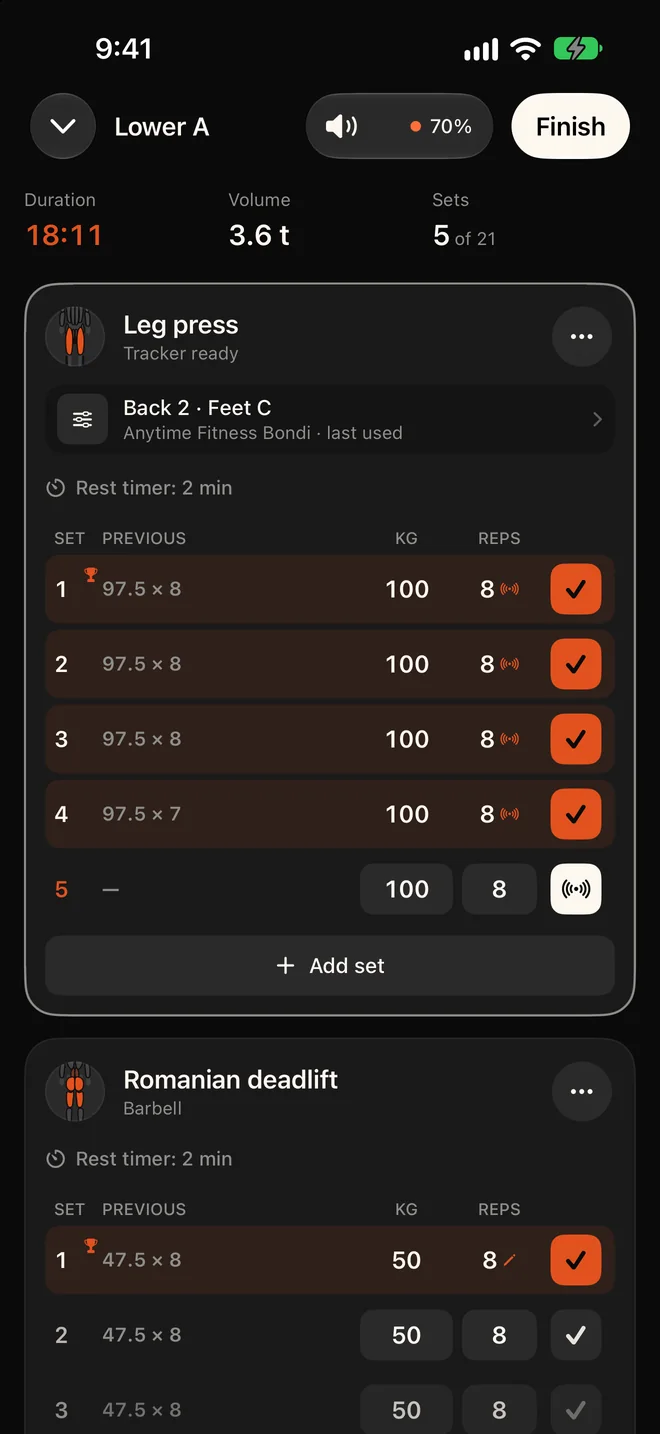The height and width of the screenshot is (1434, 660).
Task: Tap the Leg press muscle diagram icon
Action: (75, 337)
